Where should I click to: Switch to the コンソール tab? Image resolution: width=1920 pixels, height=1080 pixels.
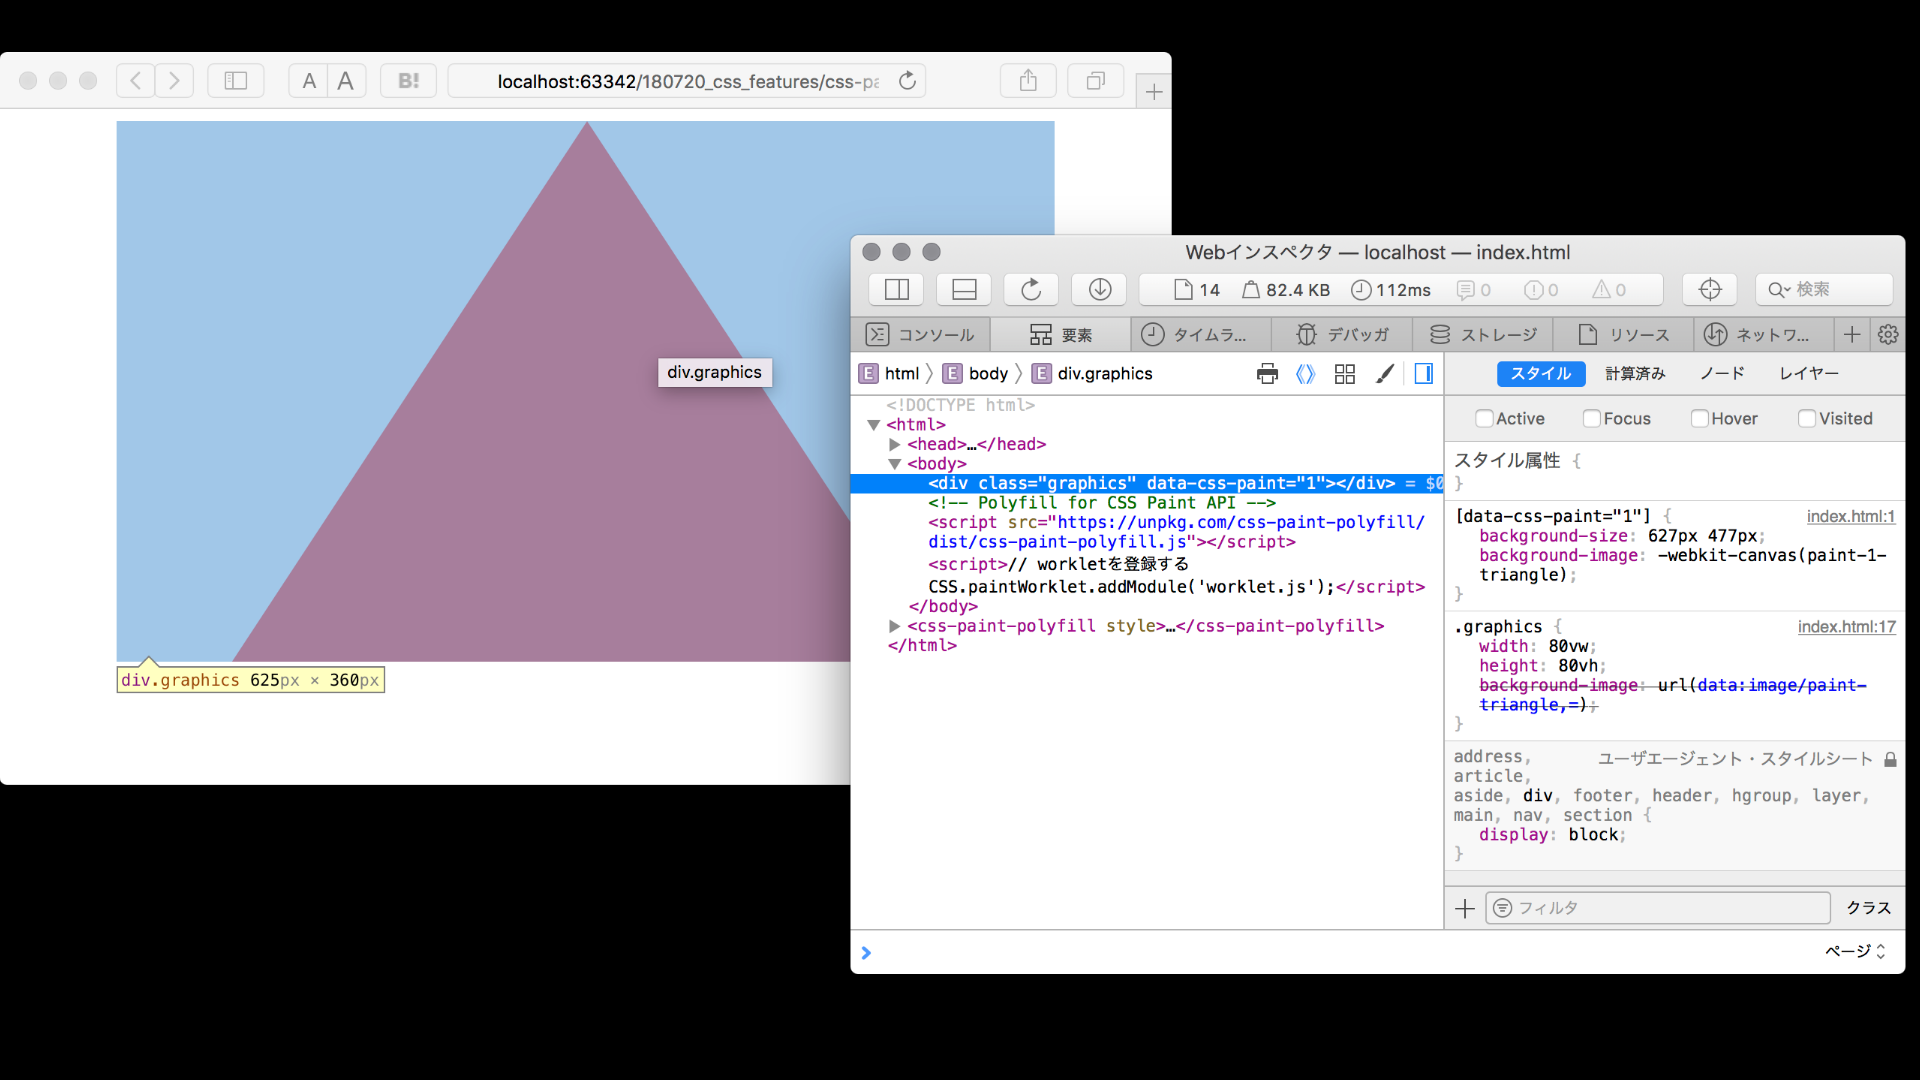[920, 335]
